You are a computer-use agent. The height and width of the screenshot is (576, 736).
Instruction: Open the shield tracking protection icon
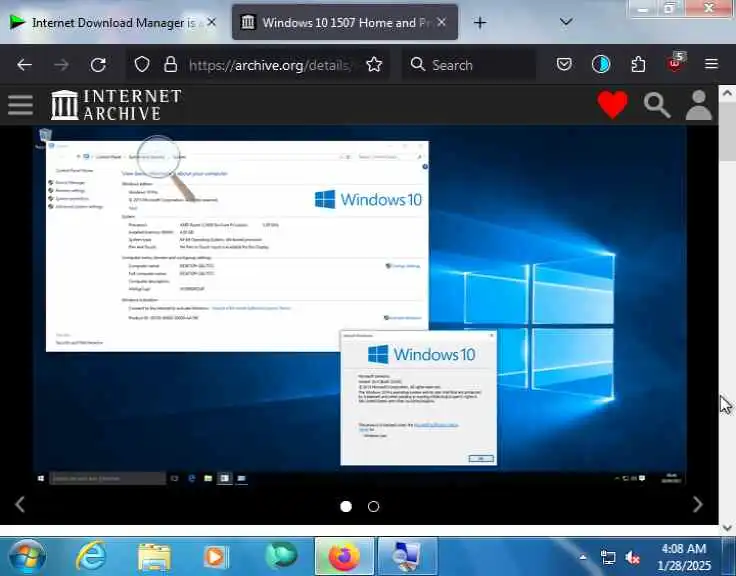(142, 64)
